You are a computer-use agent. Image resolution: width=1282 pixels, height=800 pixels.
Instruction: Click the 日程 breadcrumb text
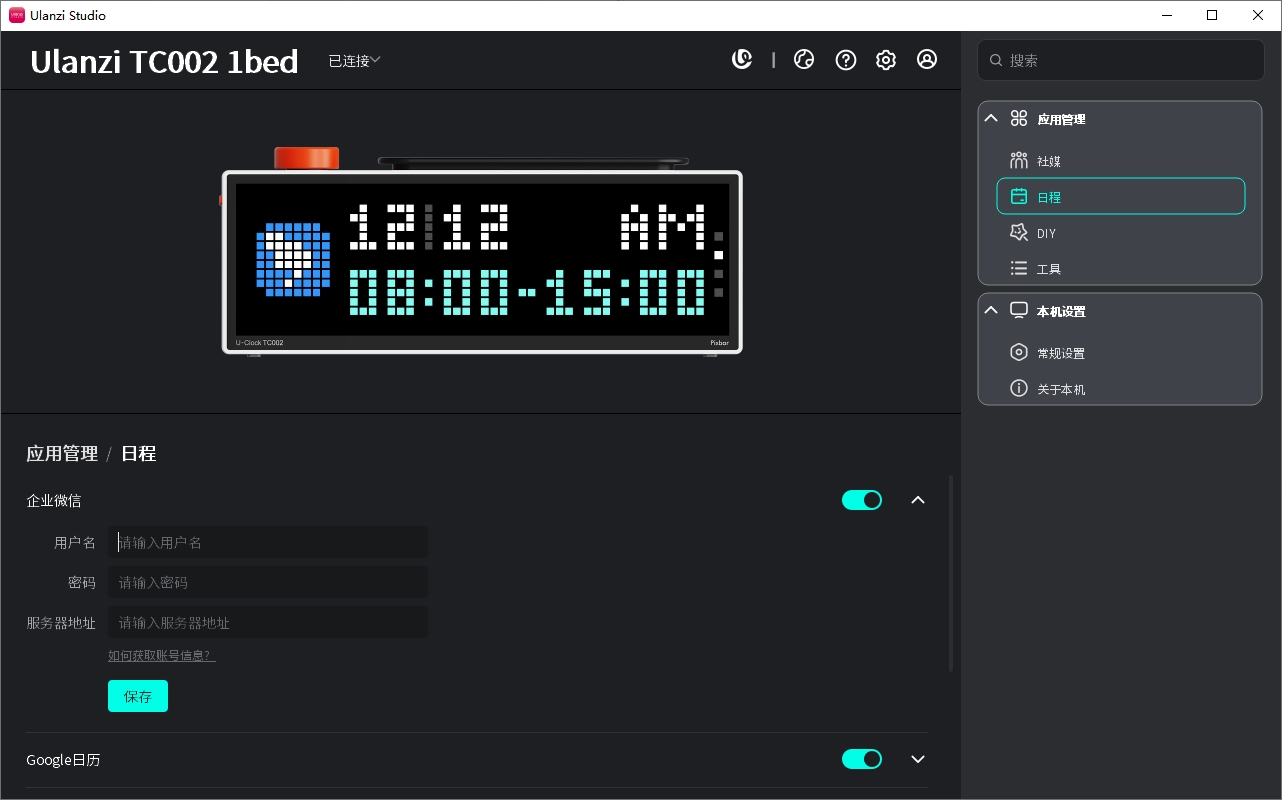point(139,454)
